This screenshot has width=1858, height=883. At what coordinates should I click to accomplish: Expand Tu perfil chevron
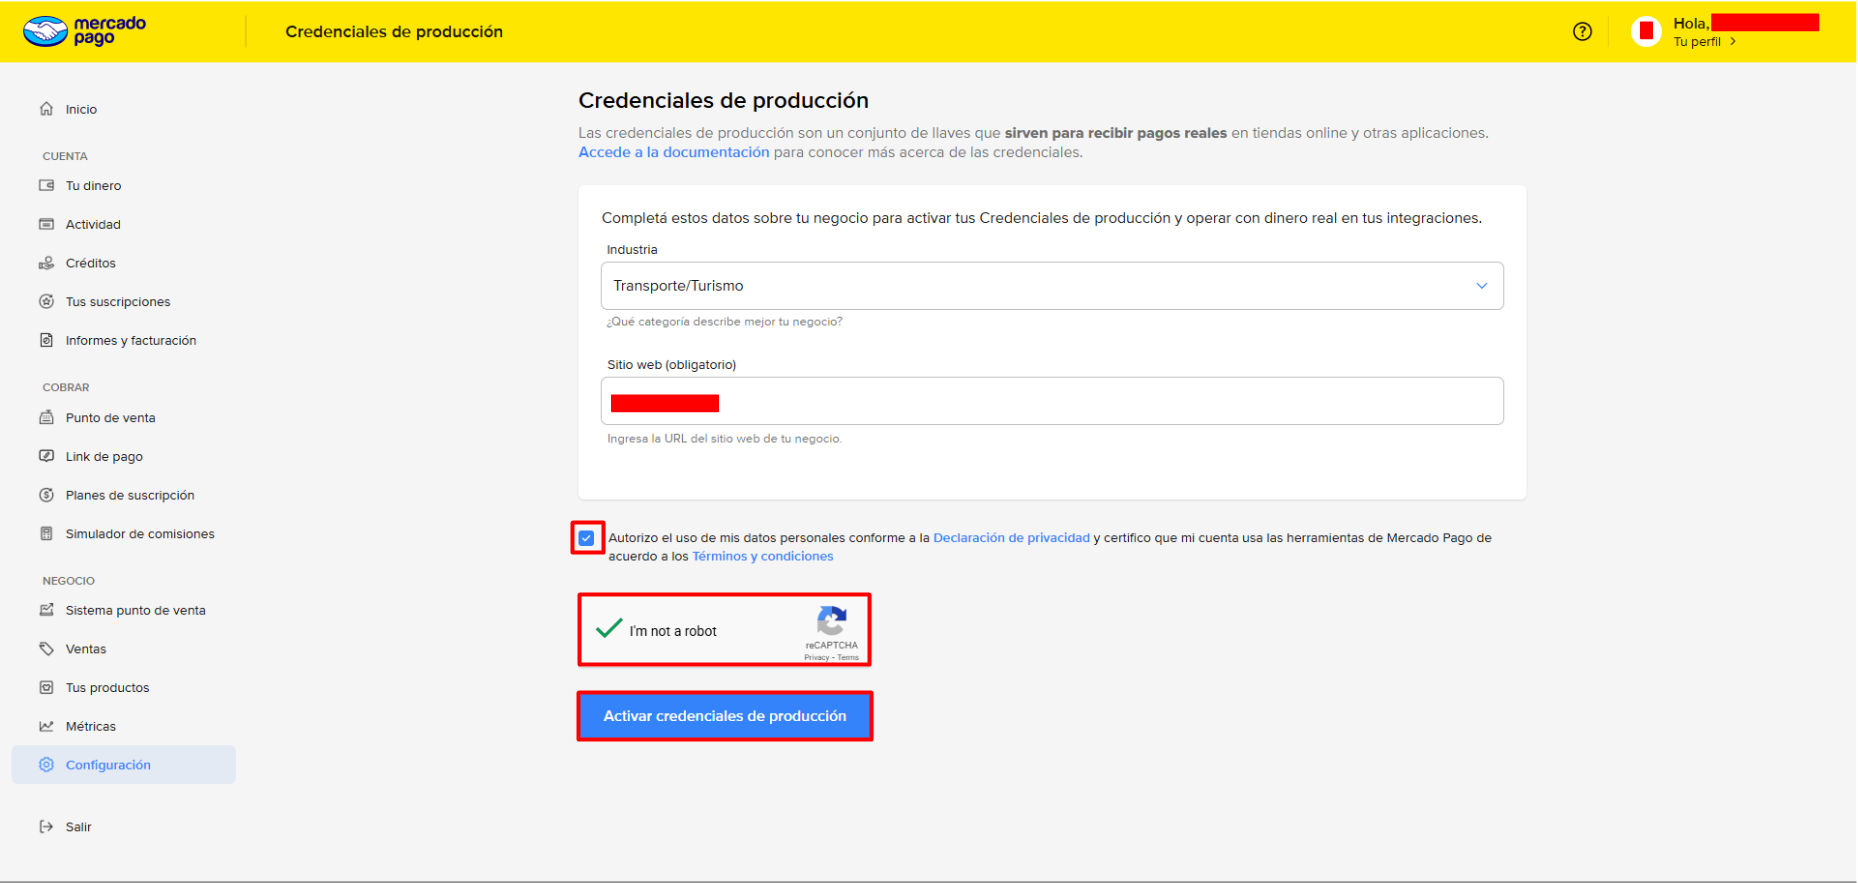(x=1733, y=42)
